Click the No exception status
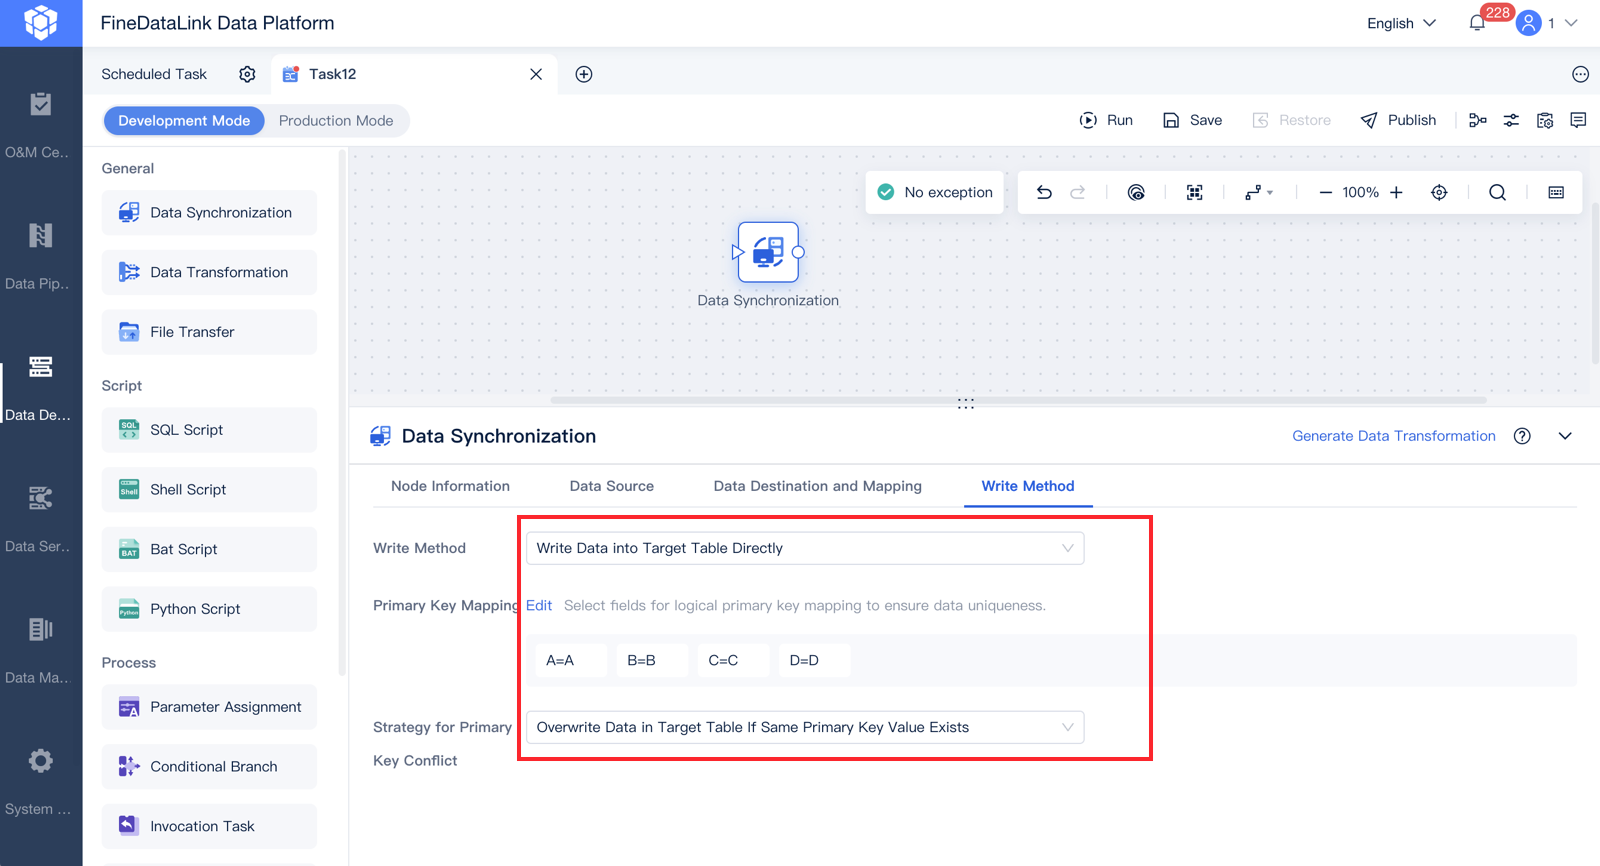The height and width of the screenshot is (866, 1600). [x=935, y=192]
